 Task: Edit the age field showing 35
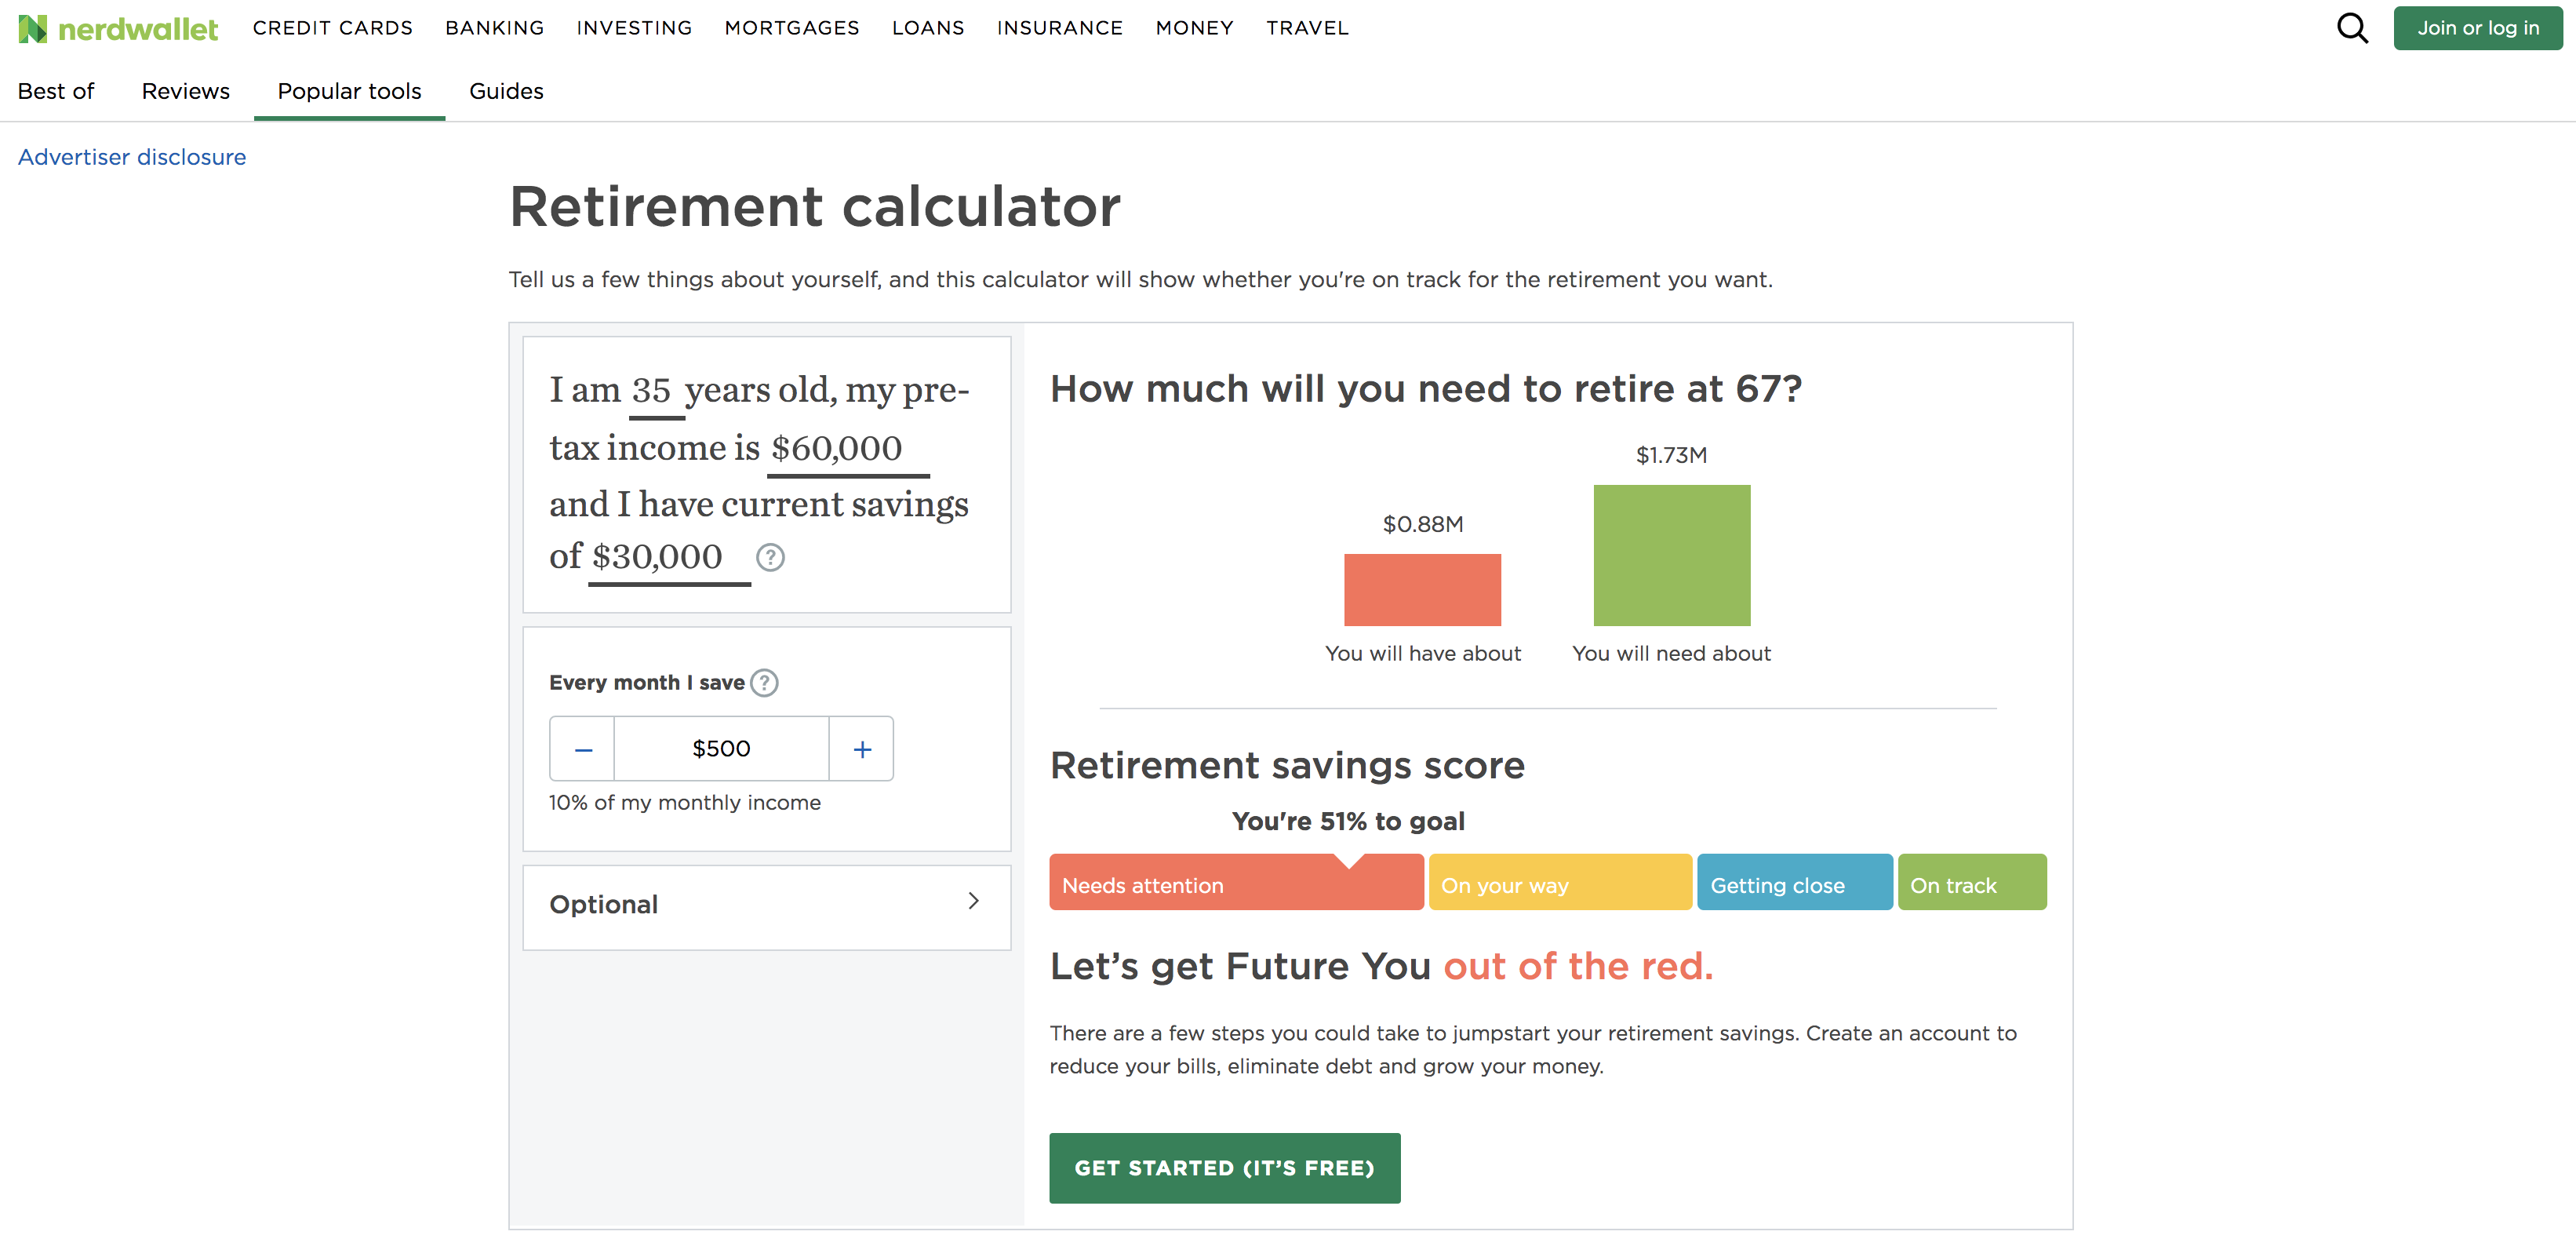pyautogui.click(x=653, y=390)
